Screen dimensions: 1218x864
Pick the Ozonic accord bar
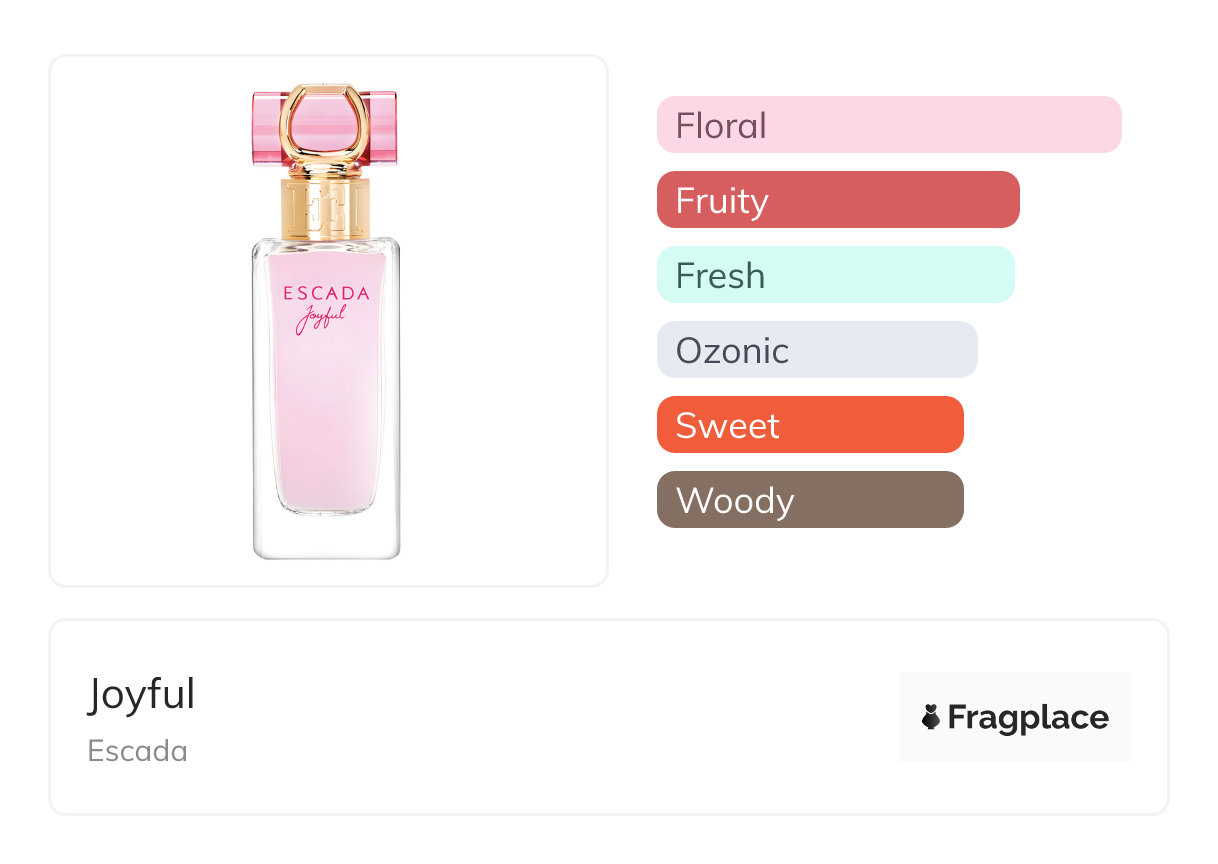pyautogui.click(x=817, y=350)
